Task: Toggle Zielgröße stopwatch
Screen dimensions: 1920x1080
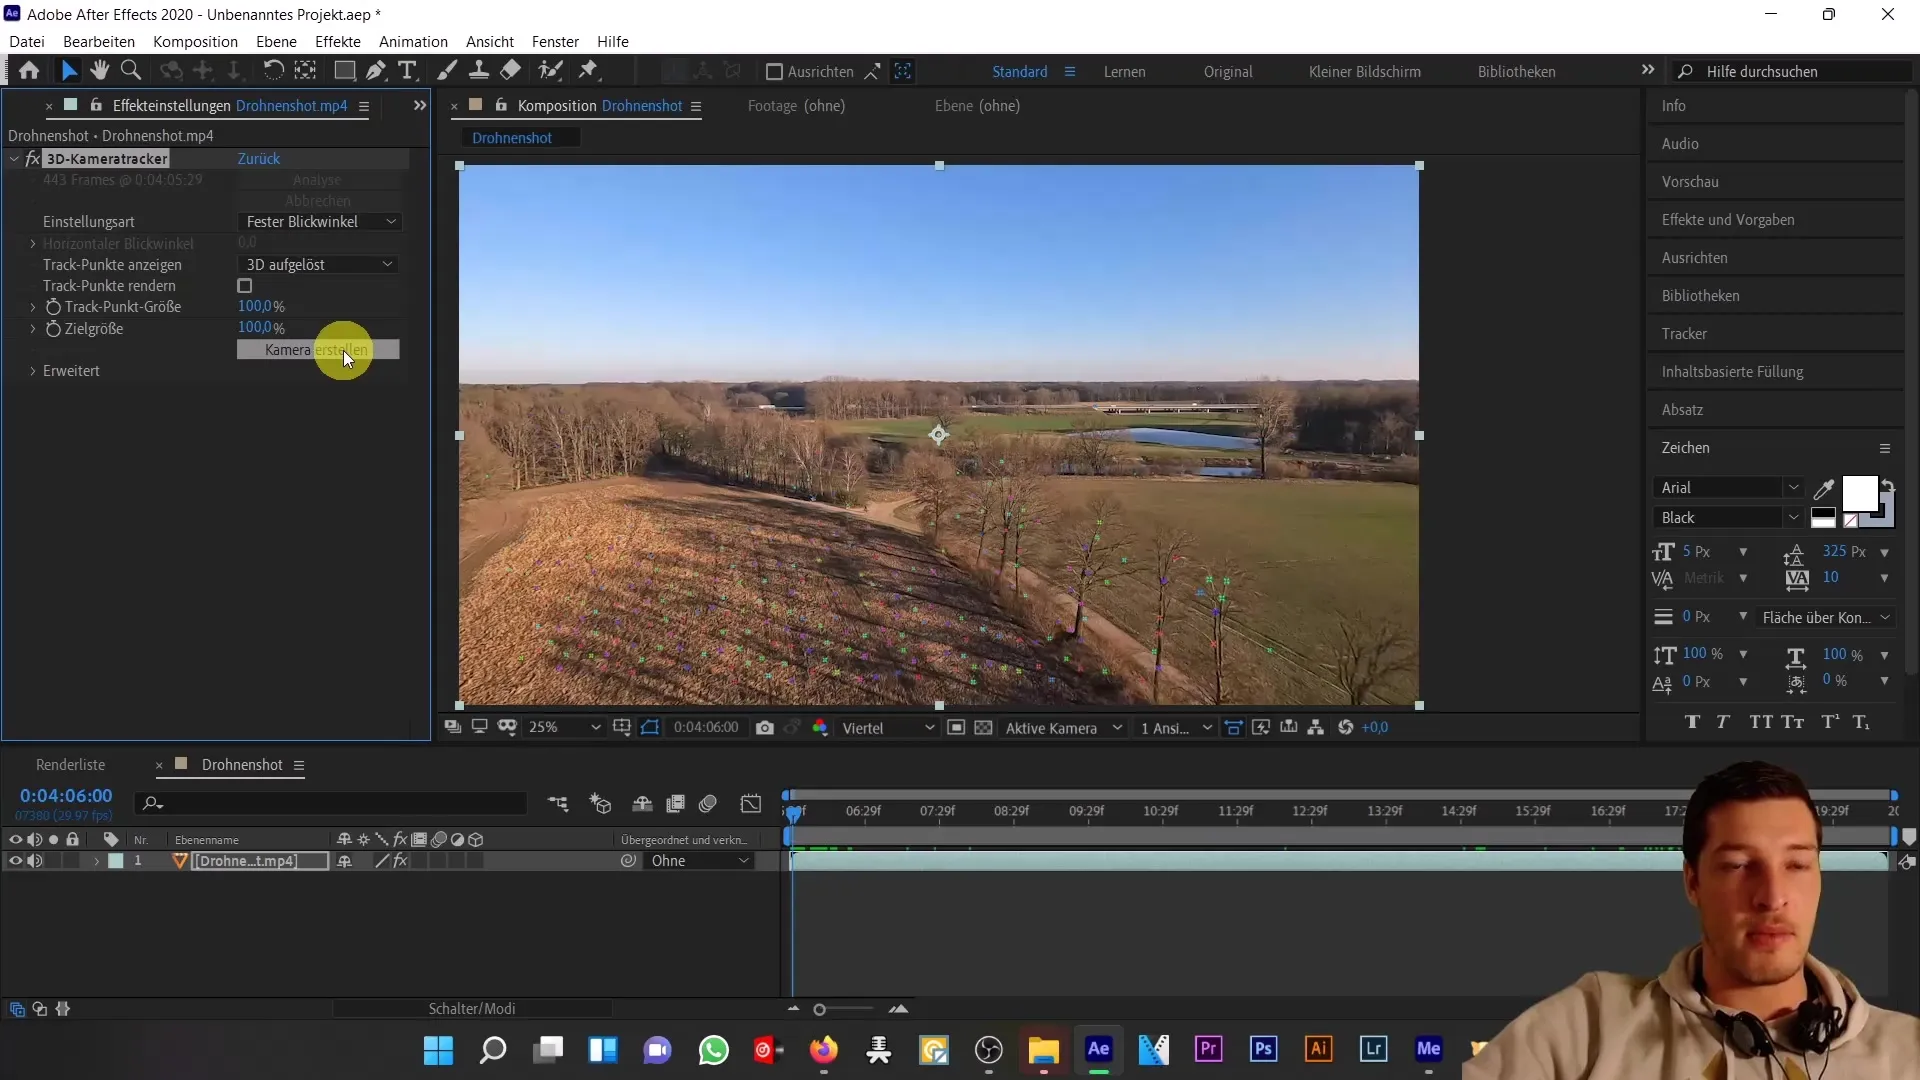Action: coord(53,329)
